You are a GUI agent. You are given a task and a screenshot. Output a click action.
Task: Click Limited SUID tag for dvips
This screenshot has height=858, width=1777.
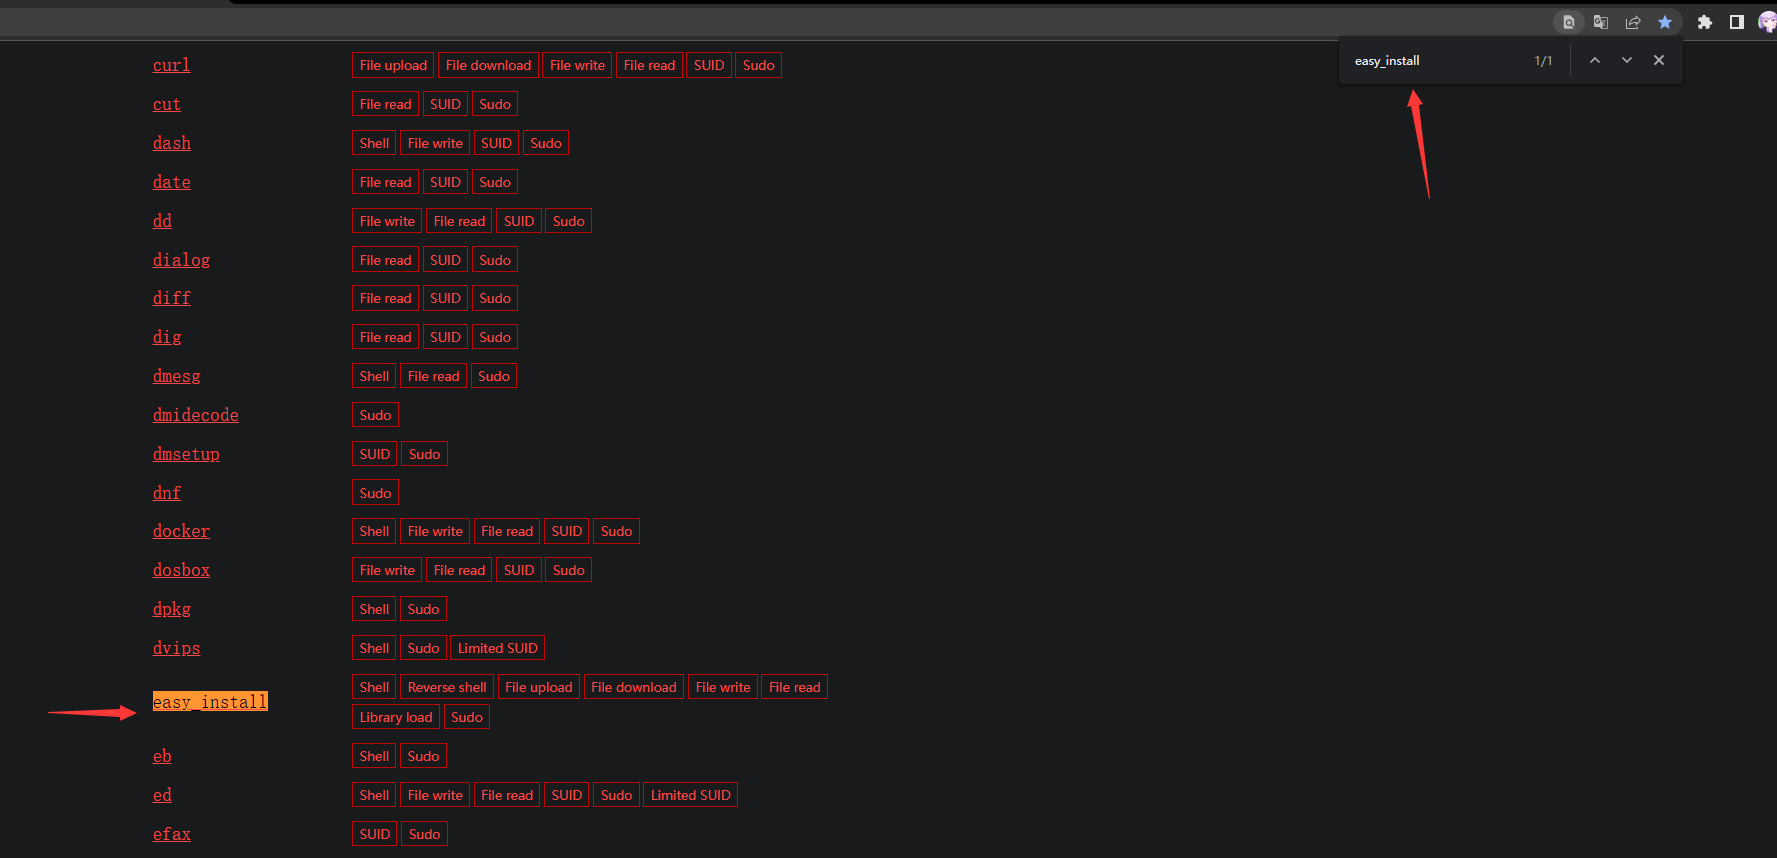pyautogui.click(x=497, y=648)
